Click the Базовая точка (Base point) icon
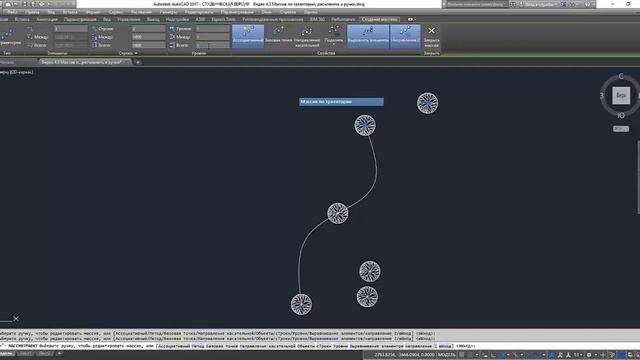The image size is (640, 360). tap(279, 31)
